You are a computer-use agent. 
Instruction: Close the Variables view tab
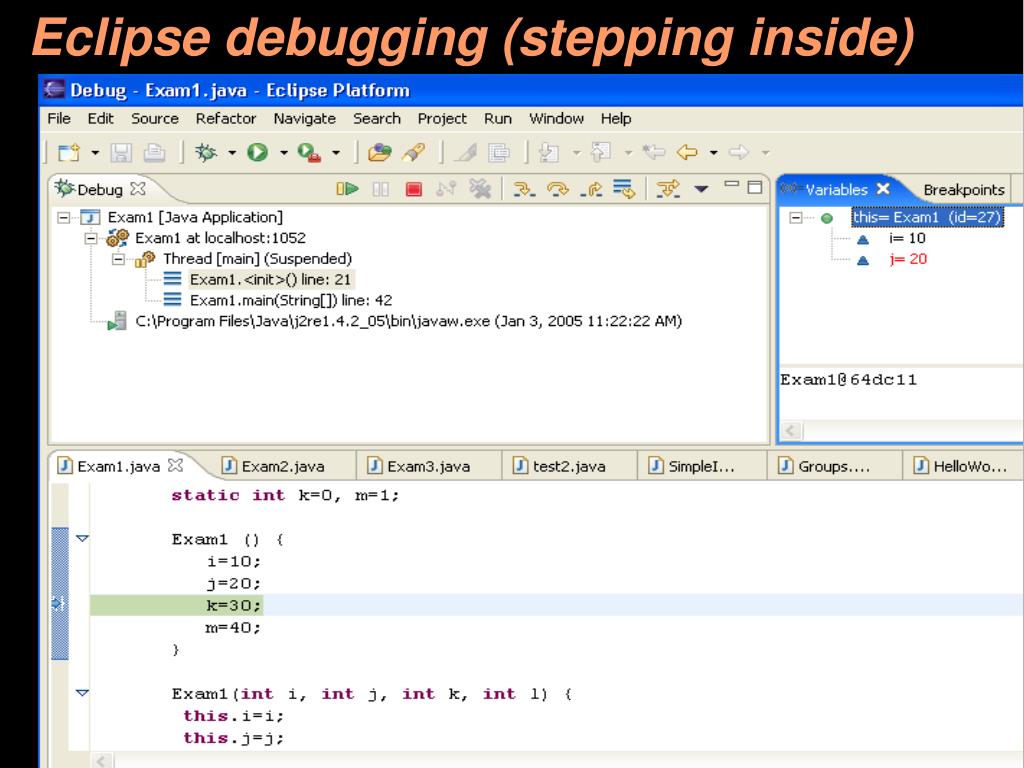tap(883, 189)
